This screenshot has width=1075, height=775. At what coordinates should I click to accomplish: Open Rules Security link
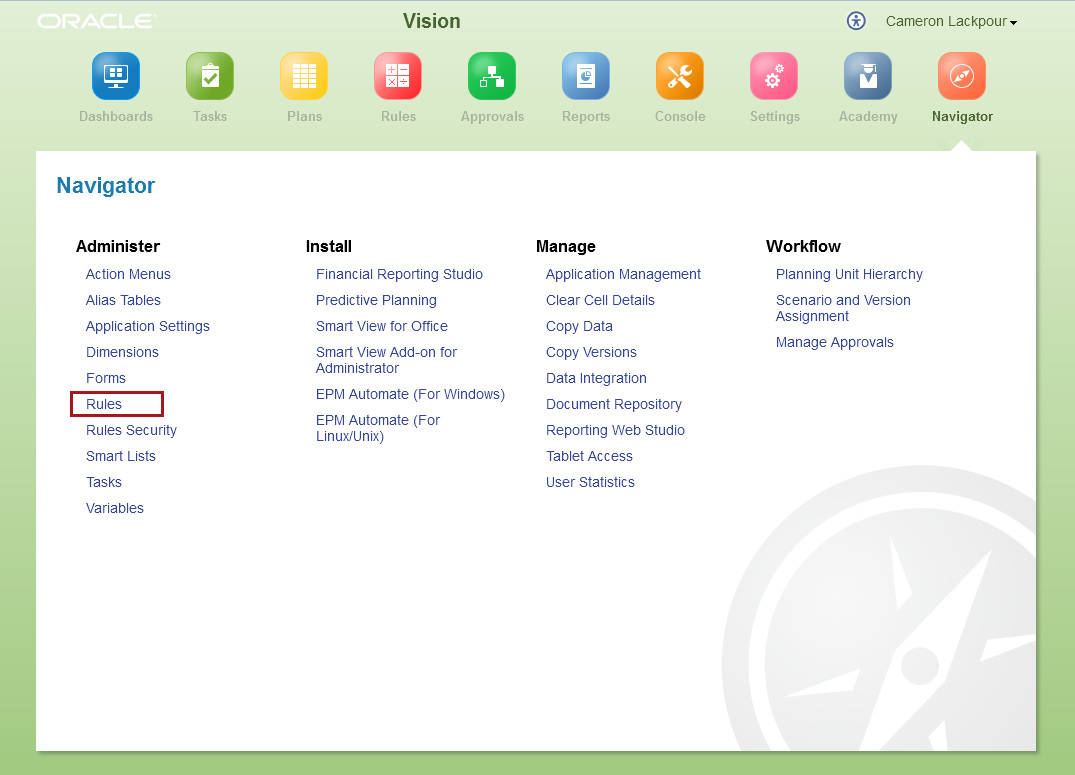[132, 430]
